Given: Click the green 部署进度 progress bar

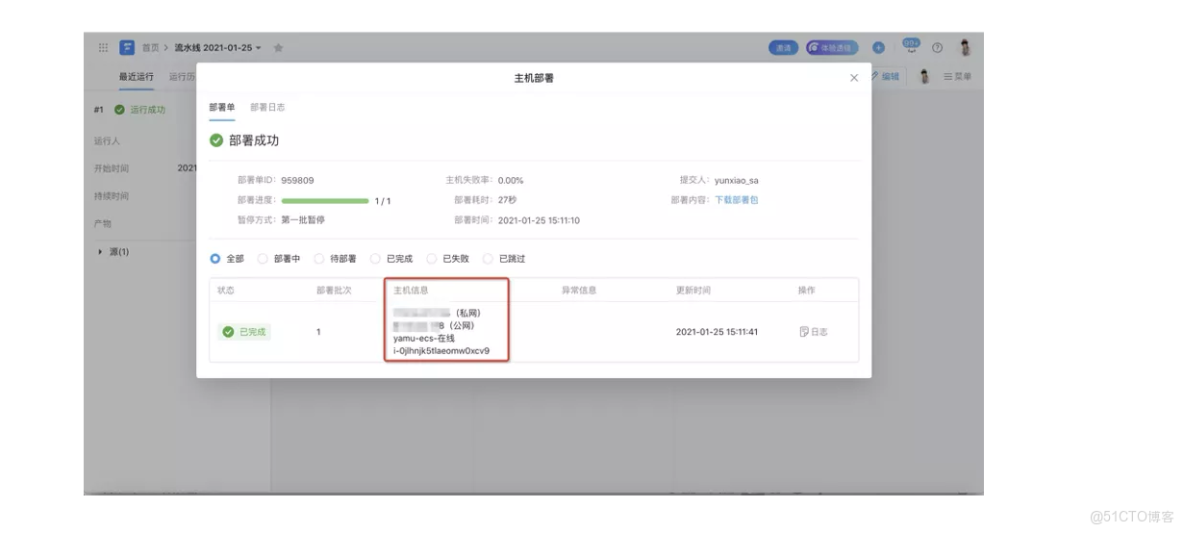Looking at the screenshot, I should click(325, 201).
